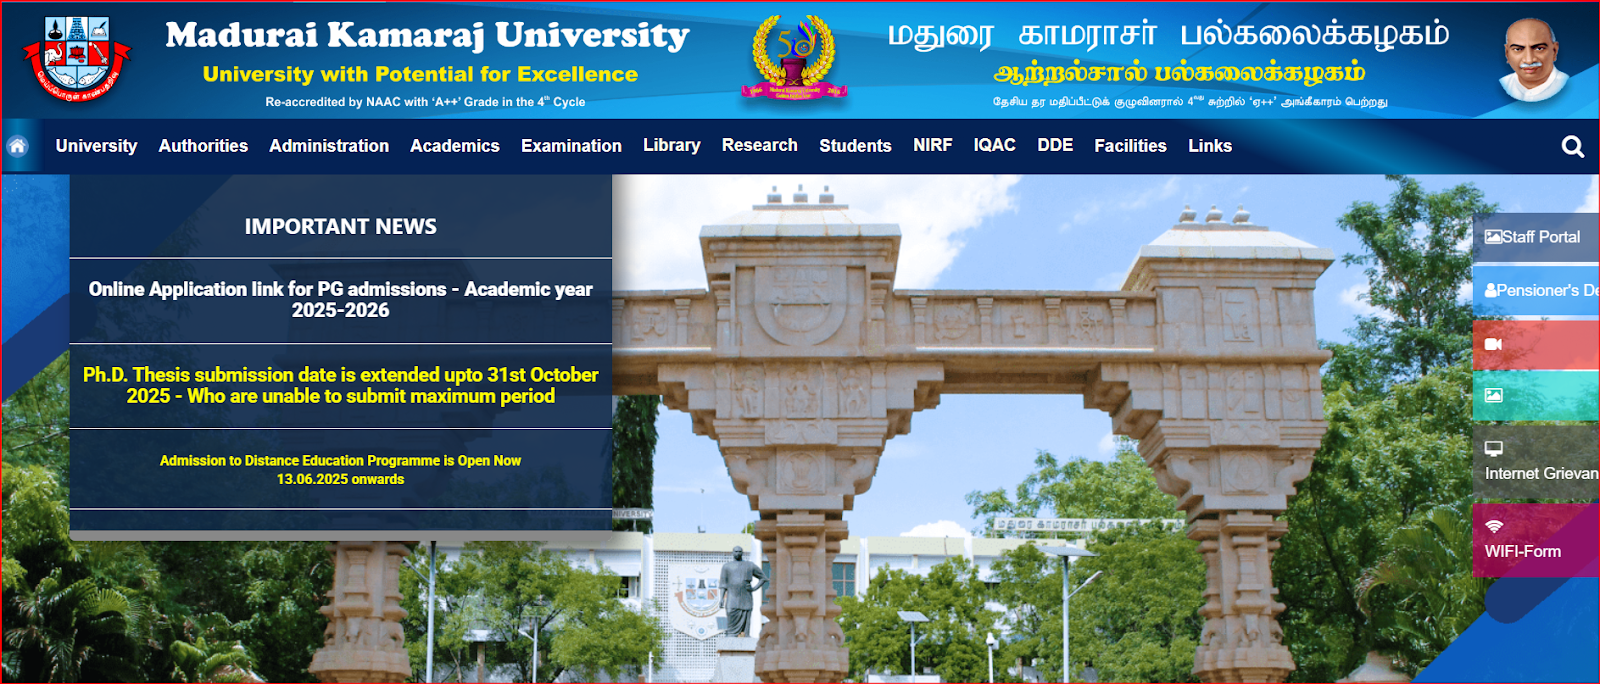The height and width of the screenshot is (684, 1600).
Task: Open PG admissions online application news link
Action: pyautogui.click(x=341, y=300)
